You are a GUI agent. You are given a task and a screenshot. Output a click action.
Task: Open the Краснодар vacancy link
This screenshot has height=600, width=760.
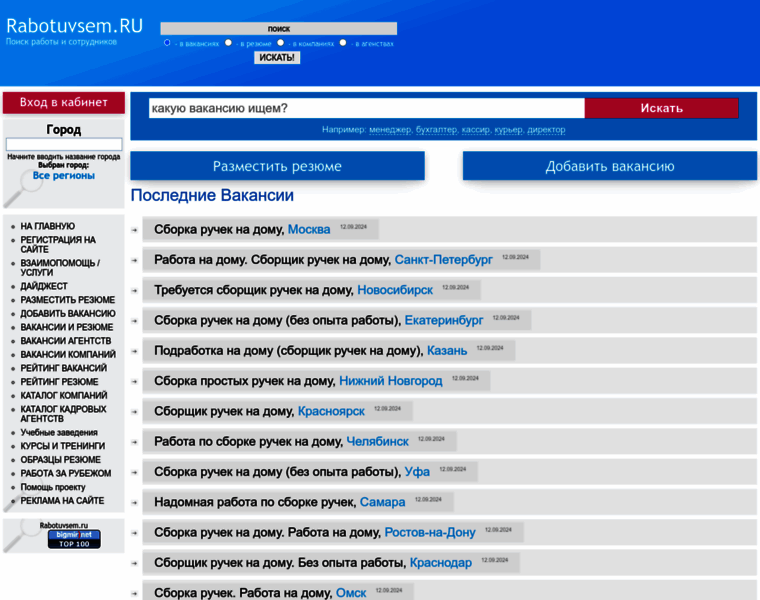pyautogui.click(x=441, y=563)
